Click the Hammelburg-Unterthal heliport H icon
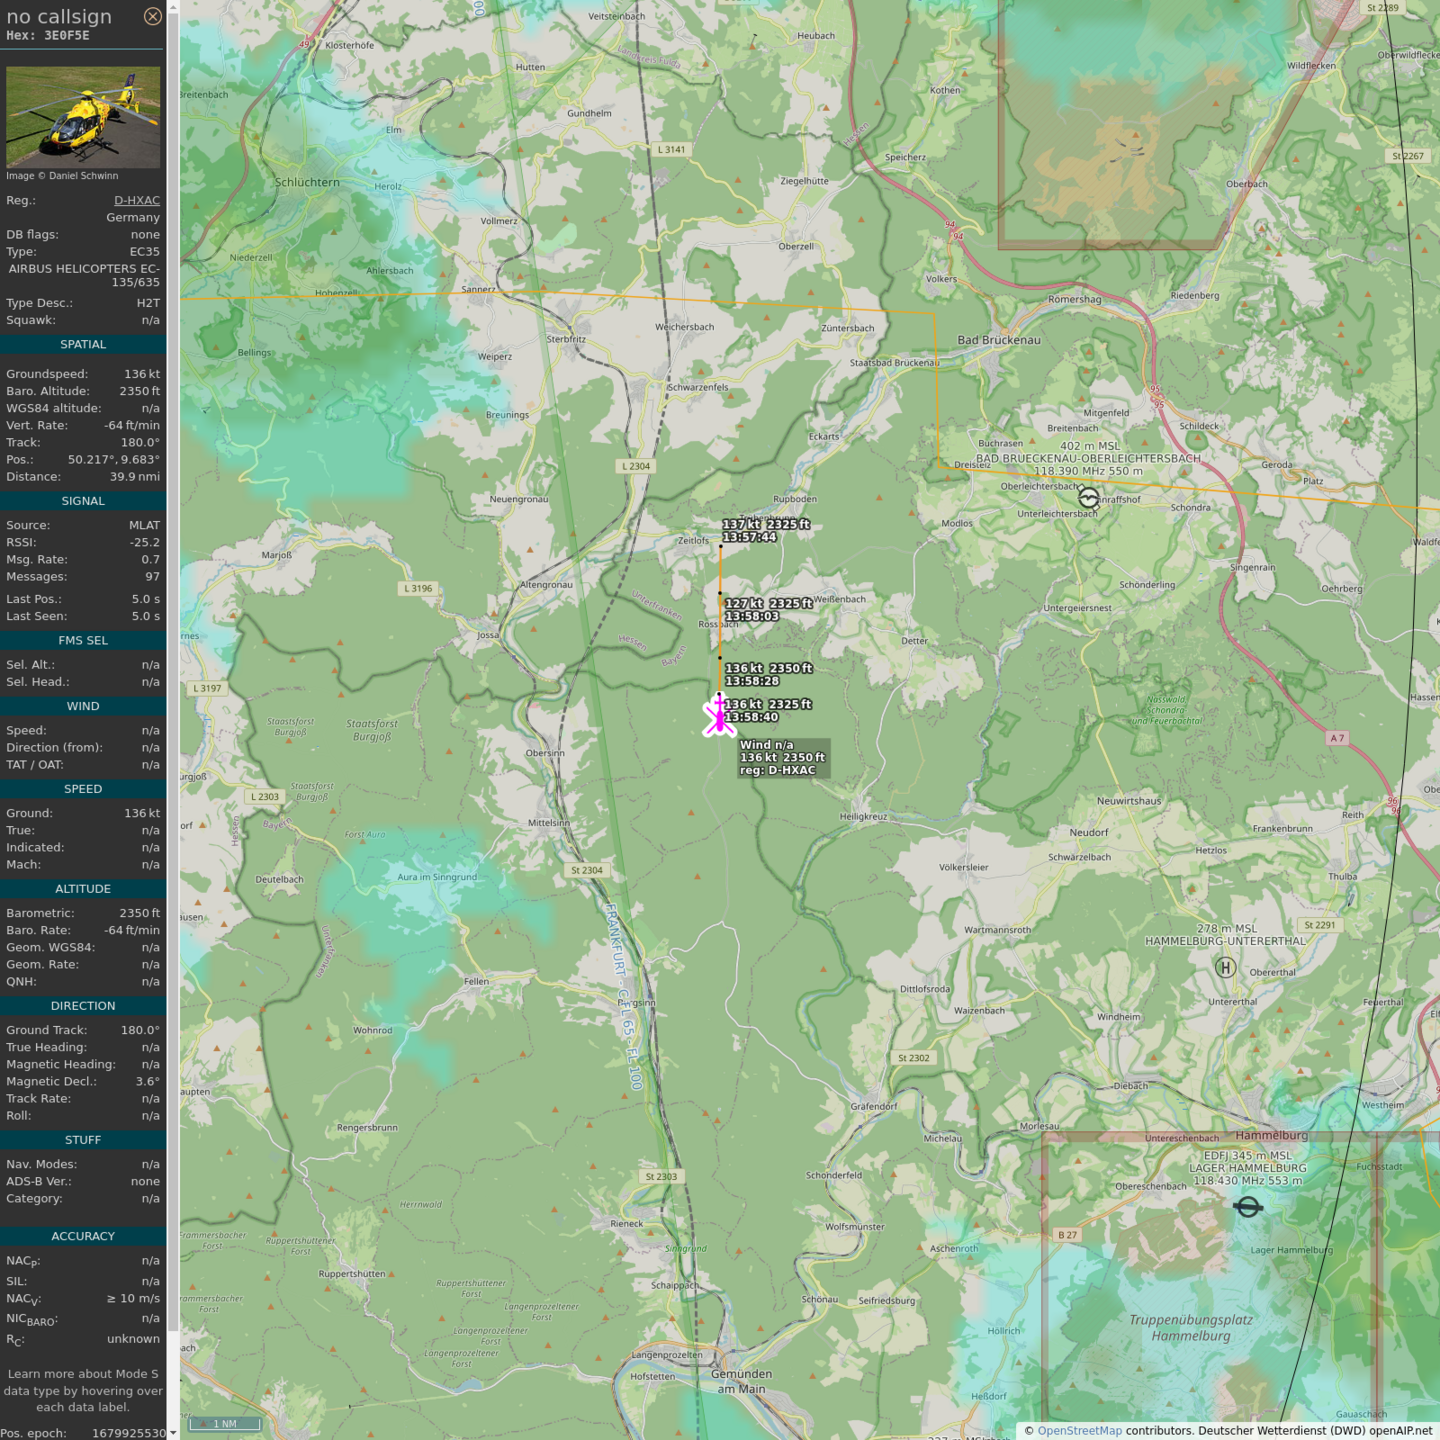Viewport: 1440px width, 1440px height. [1225, 967]
